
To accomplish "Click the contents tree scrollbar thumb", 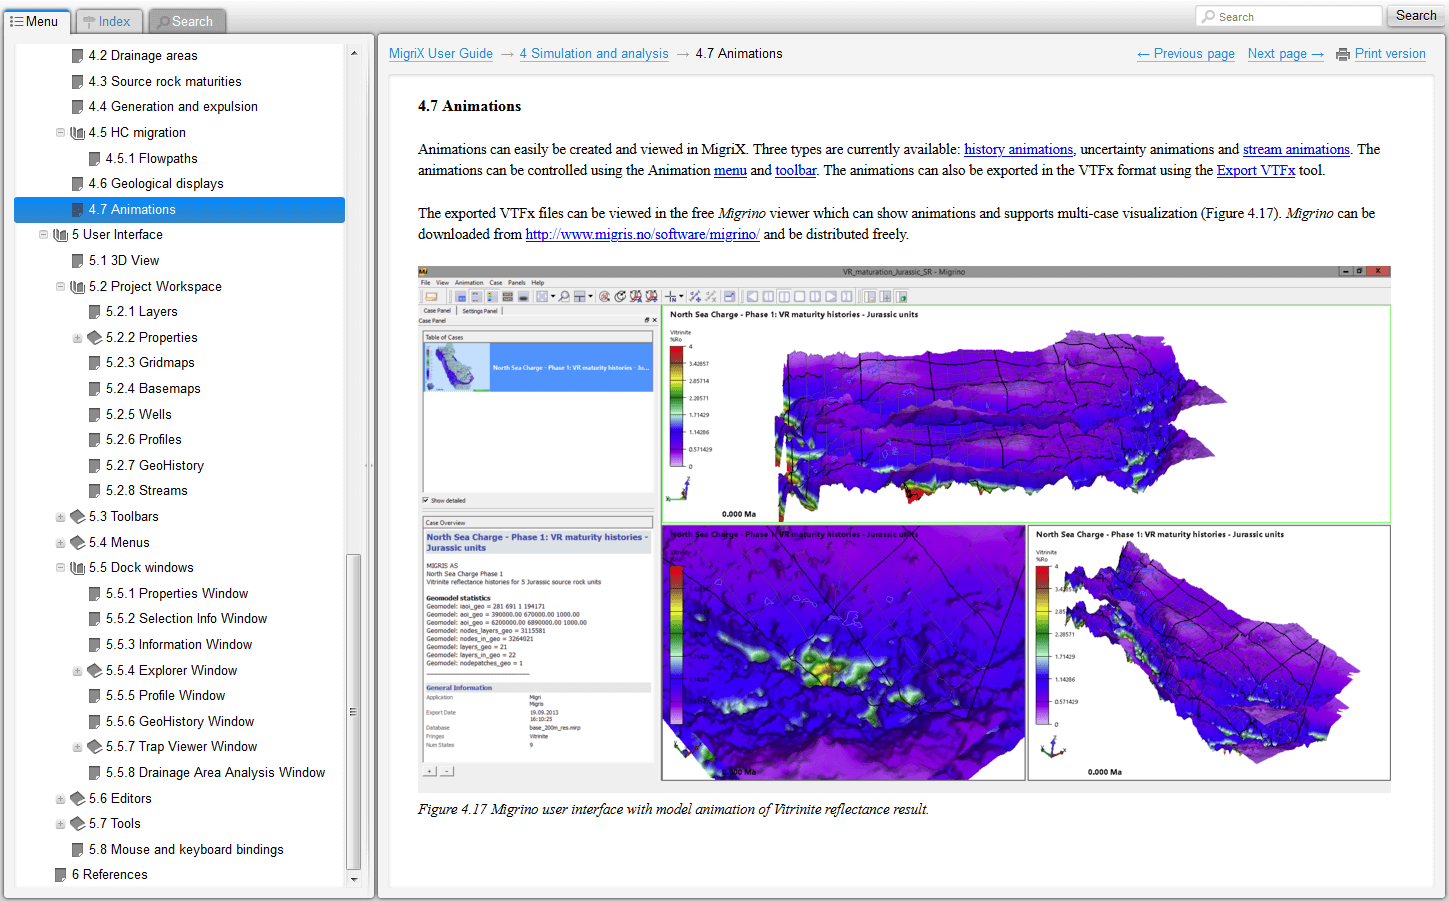I will pos(353,712).
